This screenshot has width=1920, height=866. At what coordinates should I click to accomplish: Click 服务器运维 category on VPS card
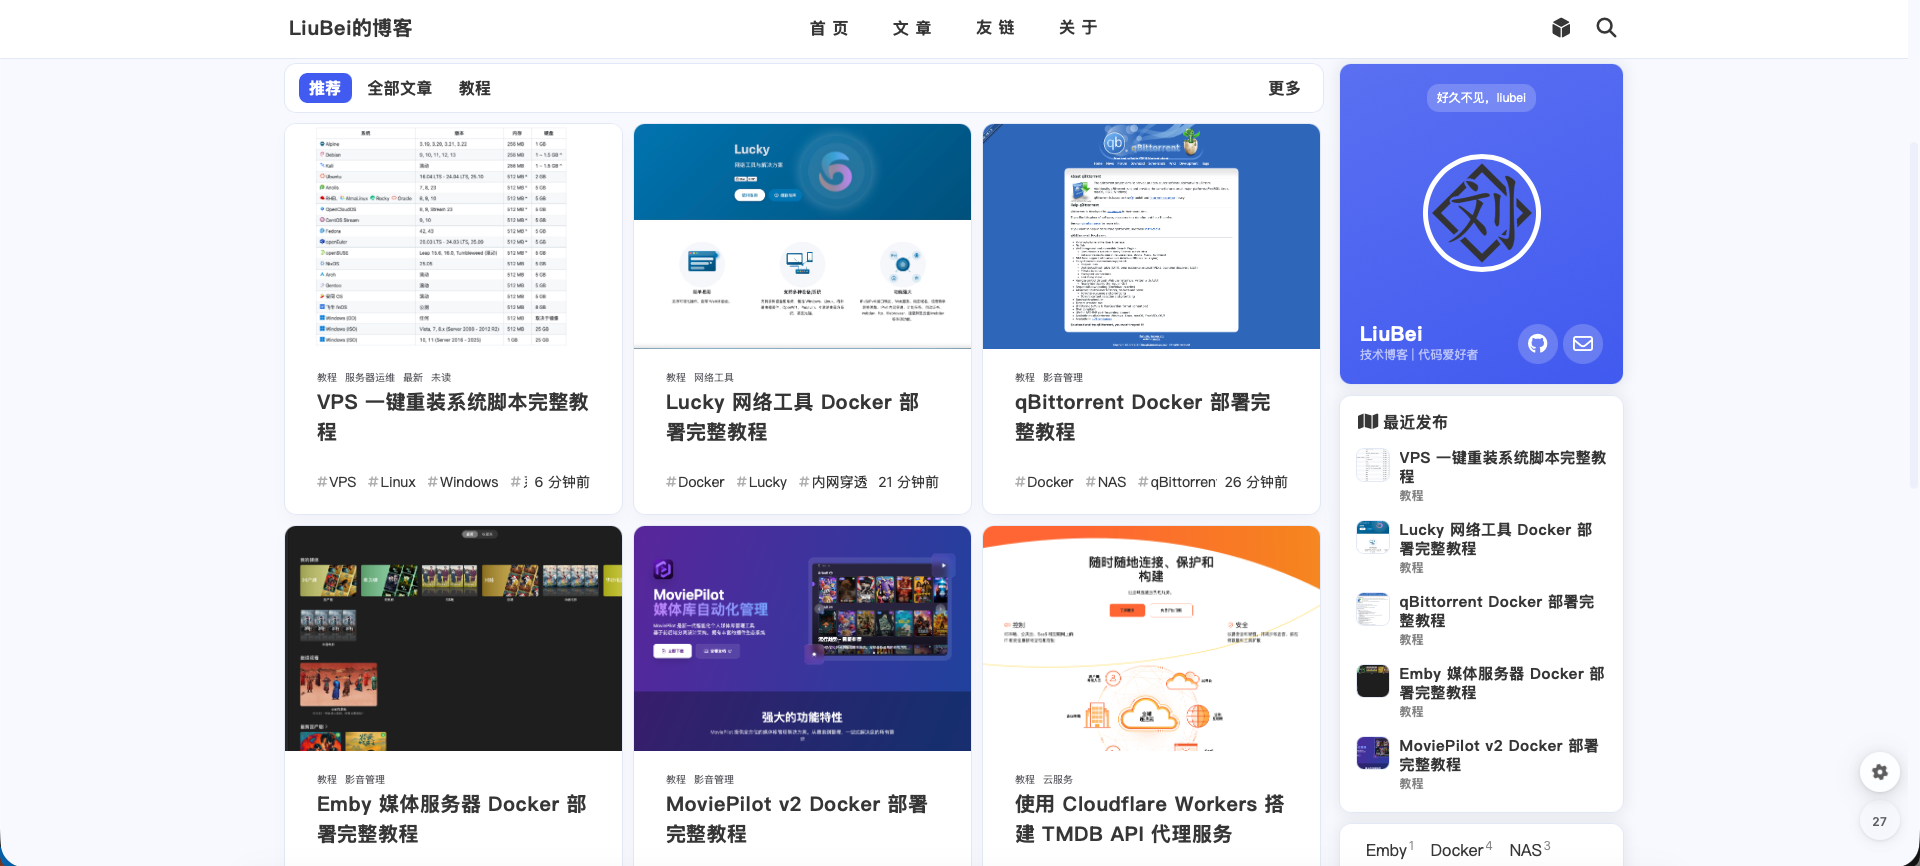(x=370, y=378)
